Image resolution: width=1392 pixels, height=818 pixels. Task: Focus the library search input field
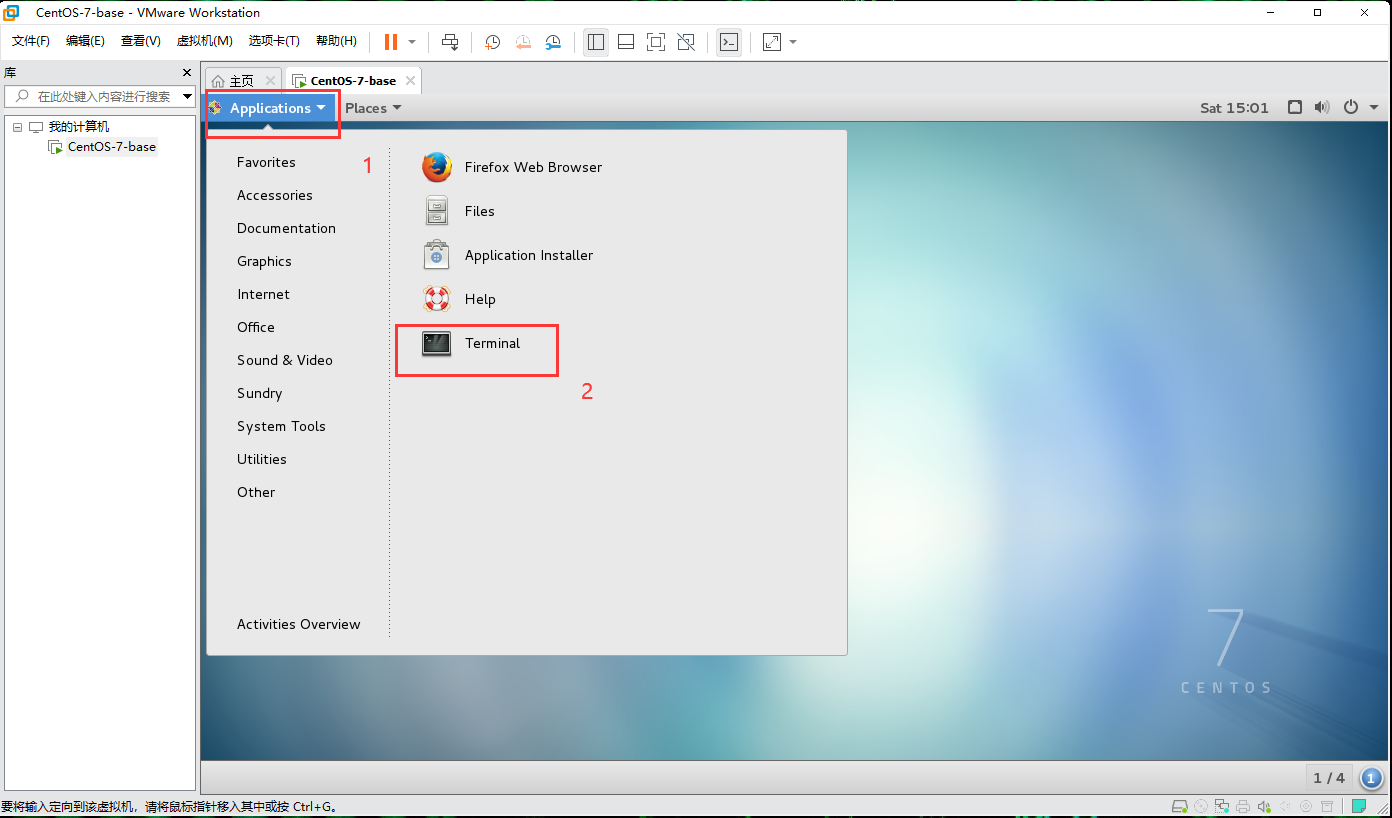coord(101,97)
